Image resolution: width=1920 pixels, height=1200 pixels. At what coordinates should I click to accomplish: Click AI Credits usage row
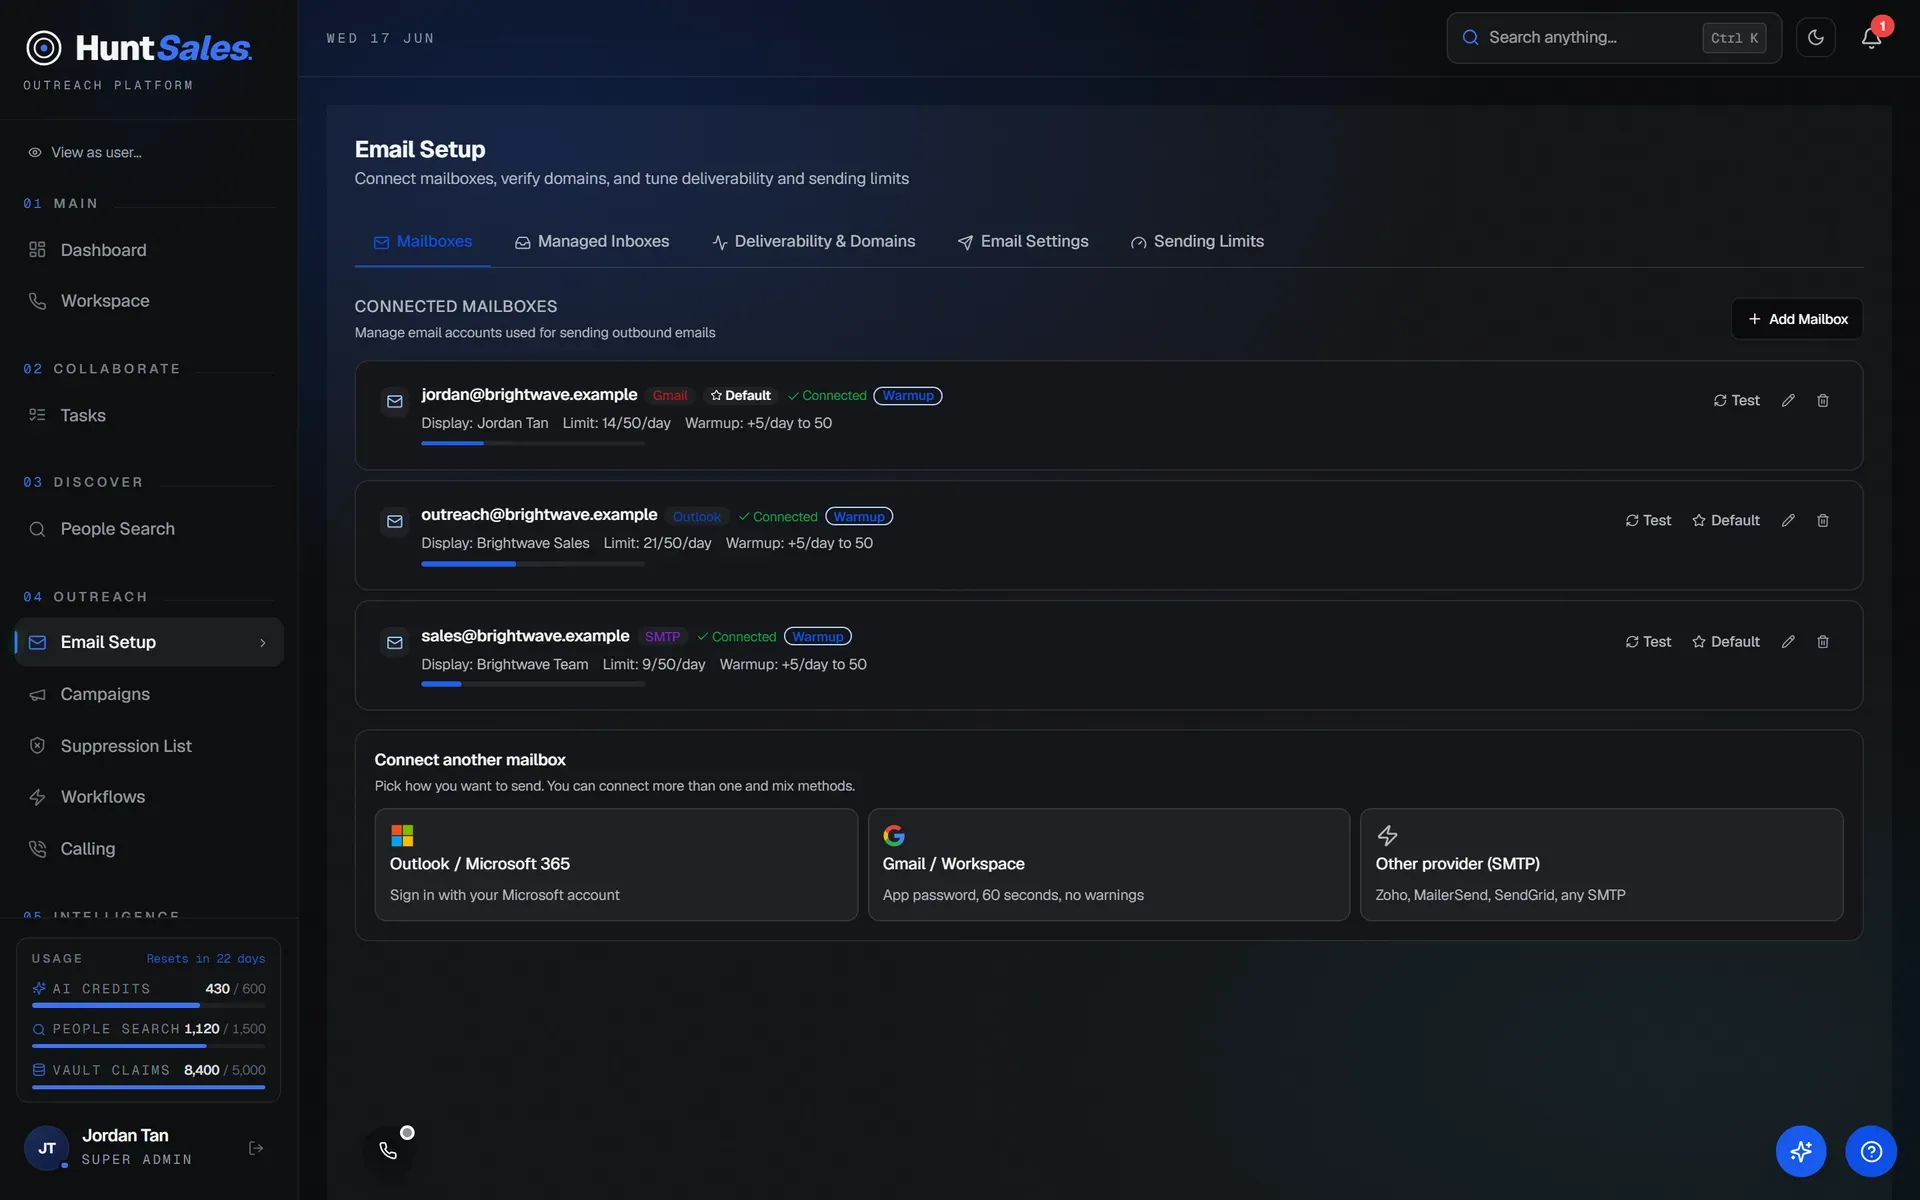[x=148, y=996]
